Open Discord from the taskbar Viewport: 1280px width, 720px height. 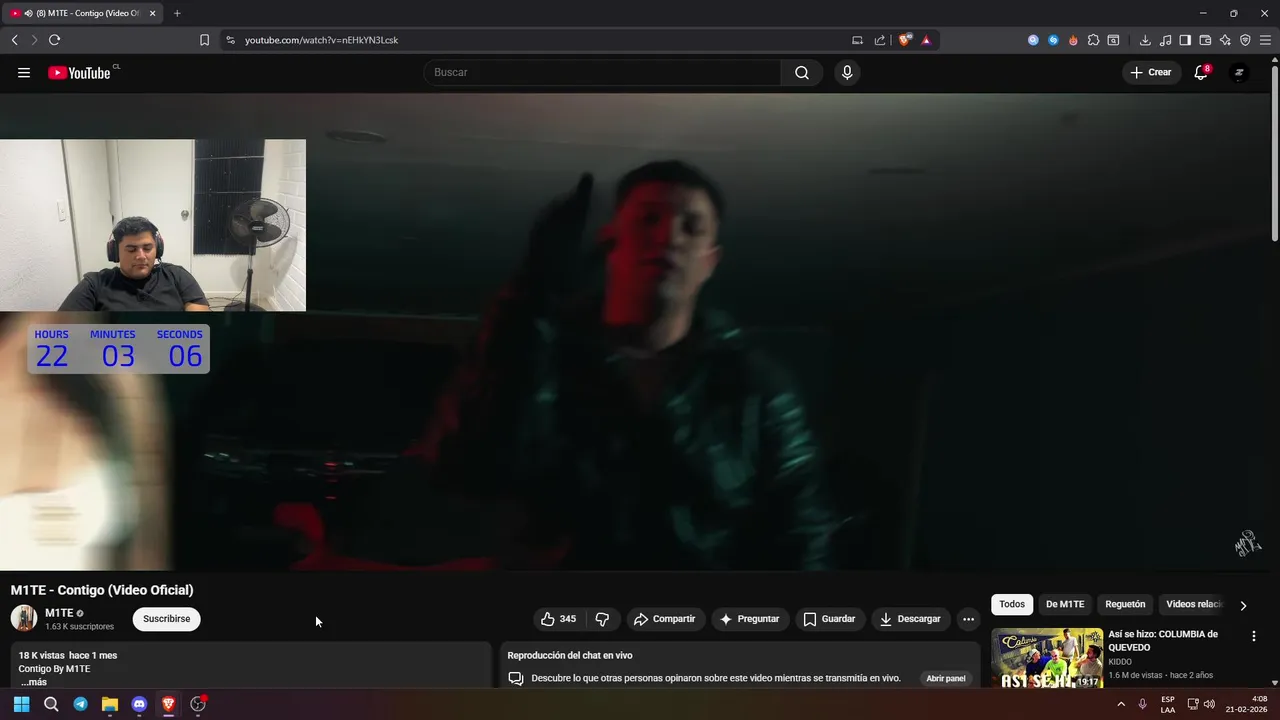(x=139, y=704)
